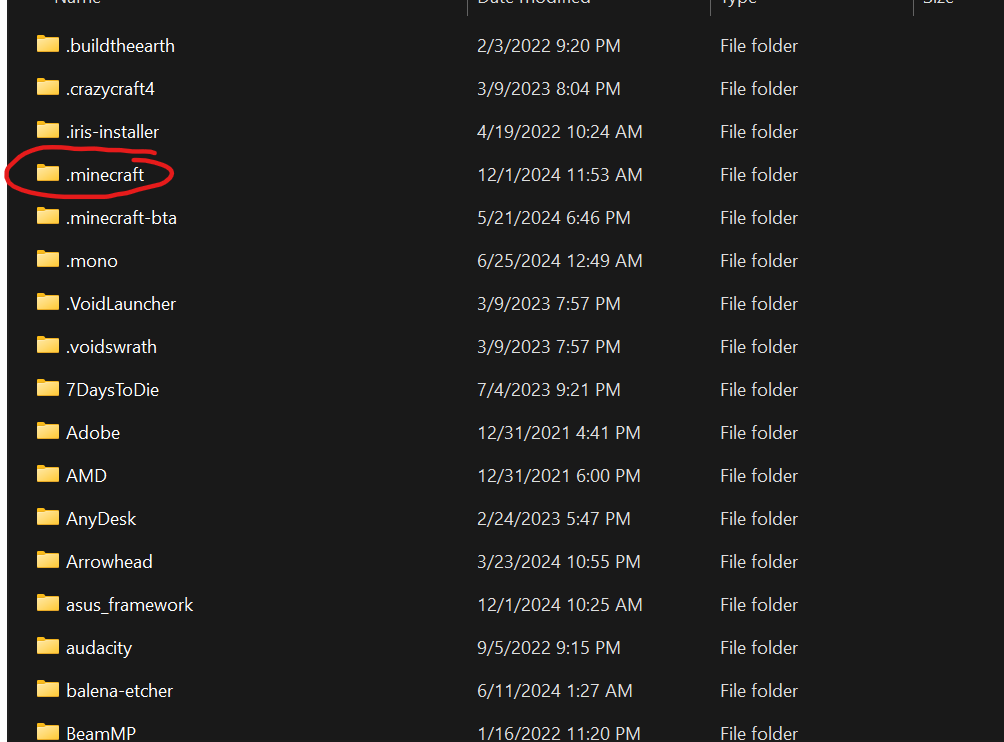The height and width of the screenshot is (742, 1004).
Task: Click the date "3/23/2024 10:55 PM"
Action: (x=559, y=562)
